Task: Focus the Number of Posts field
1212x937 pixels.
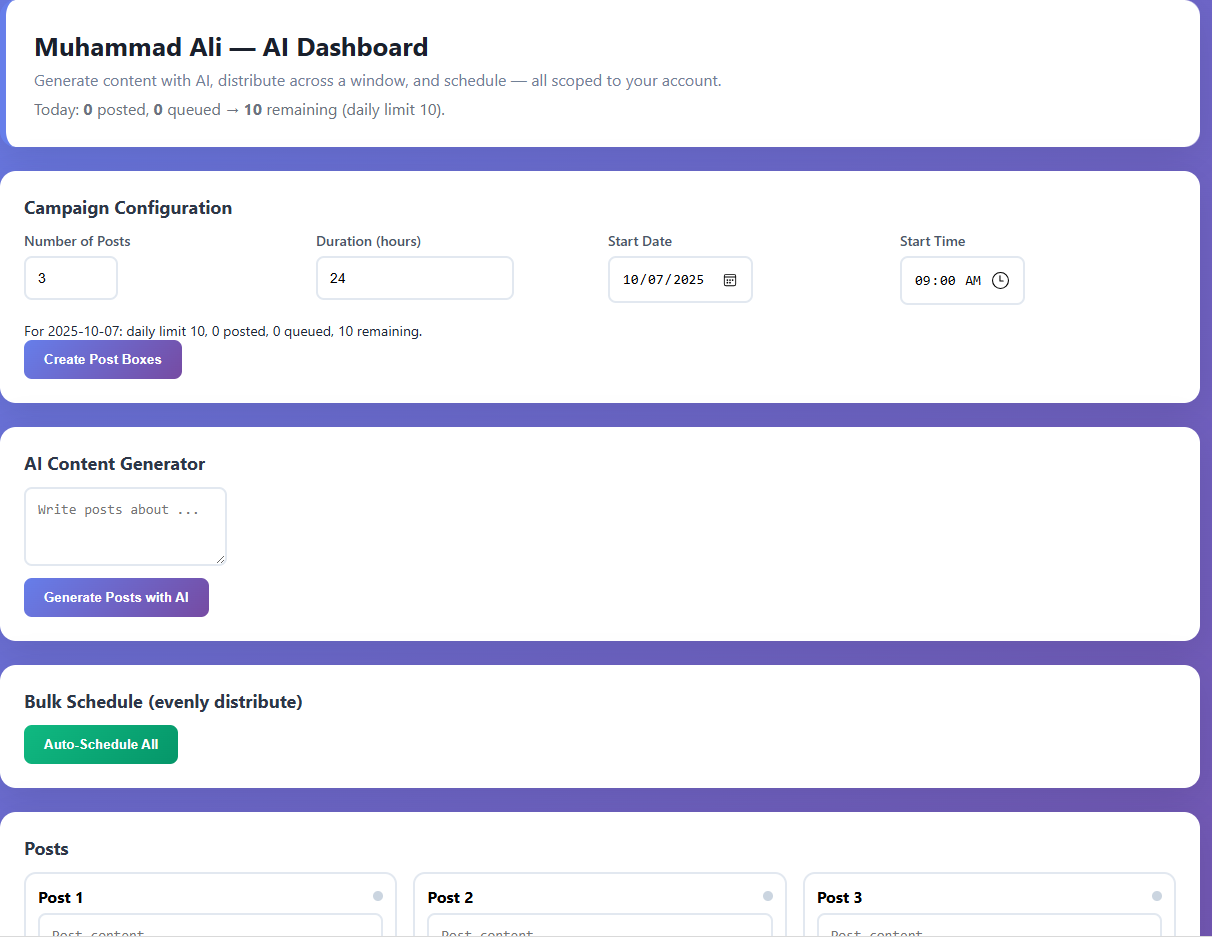Action: [70, 278]
